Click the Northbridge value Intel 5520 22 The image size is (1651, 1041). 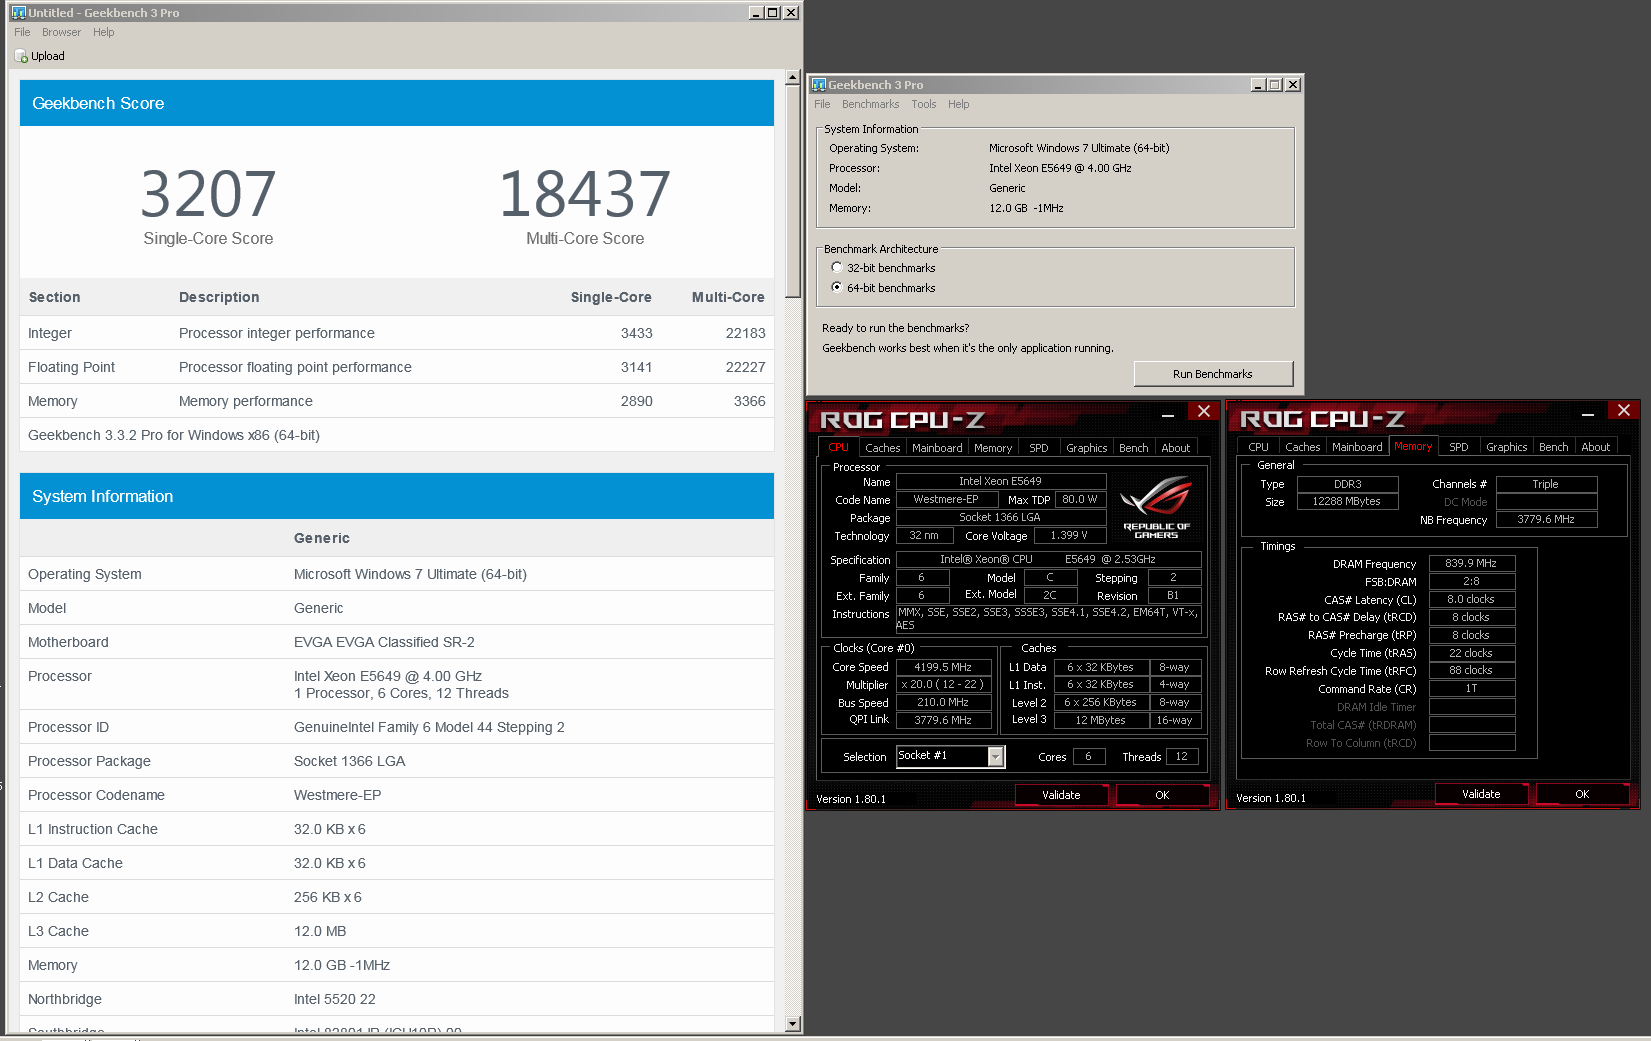tap(335, 999)
